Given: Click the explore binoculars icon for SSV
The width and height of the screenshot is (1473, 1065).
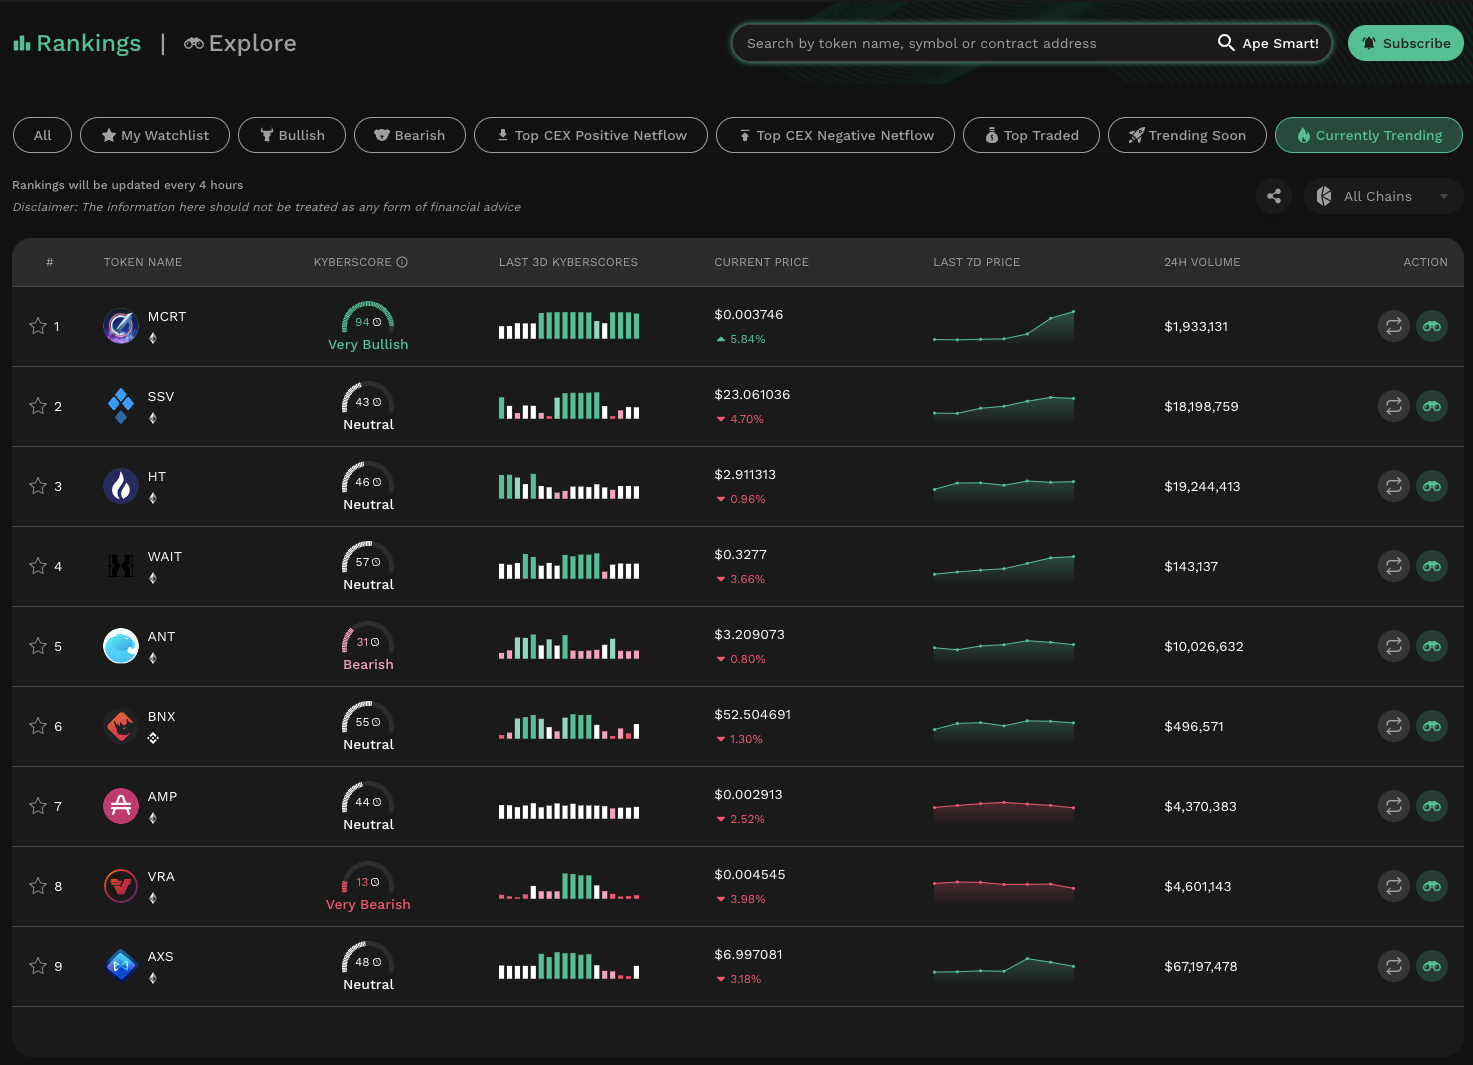Looking at the screenshot, I should [x=1431, y=406].
